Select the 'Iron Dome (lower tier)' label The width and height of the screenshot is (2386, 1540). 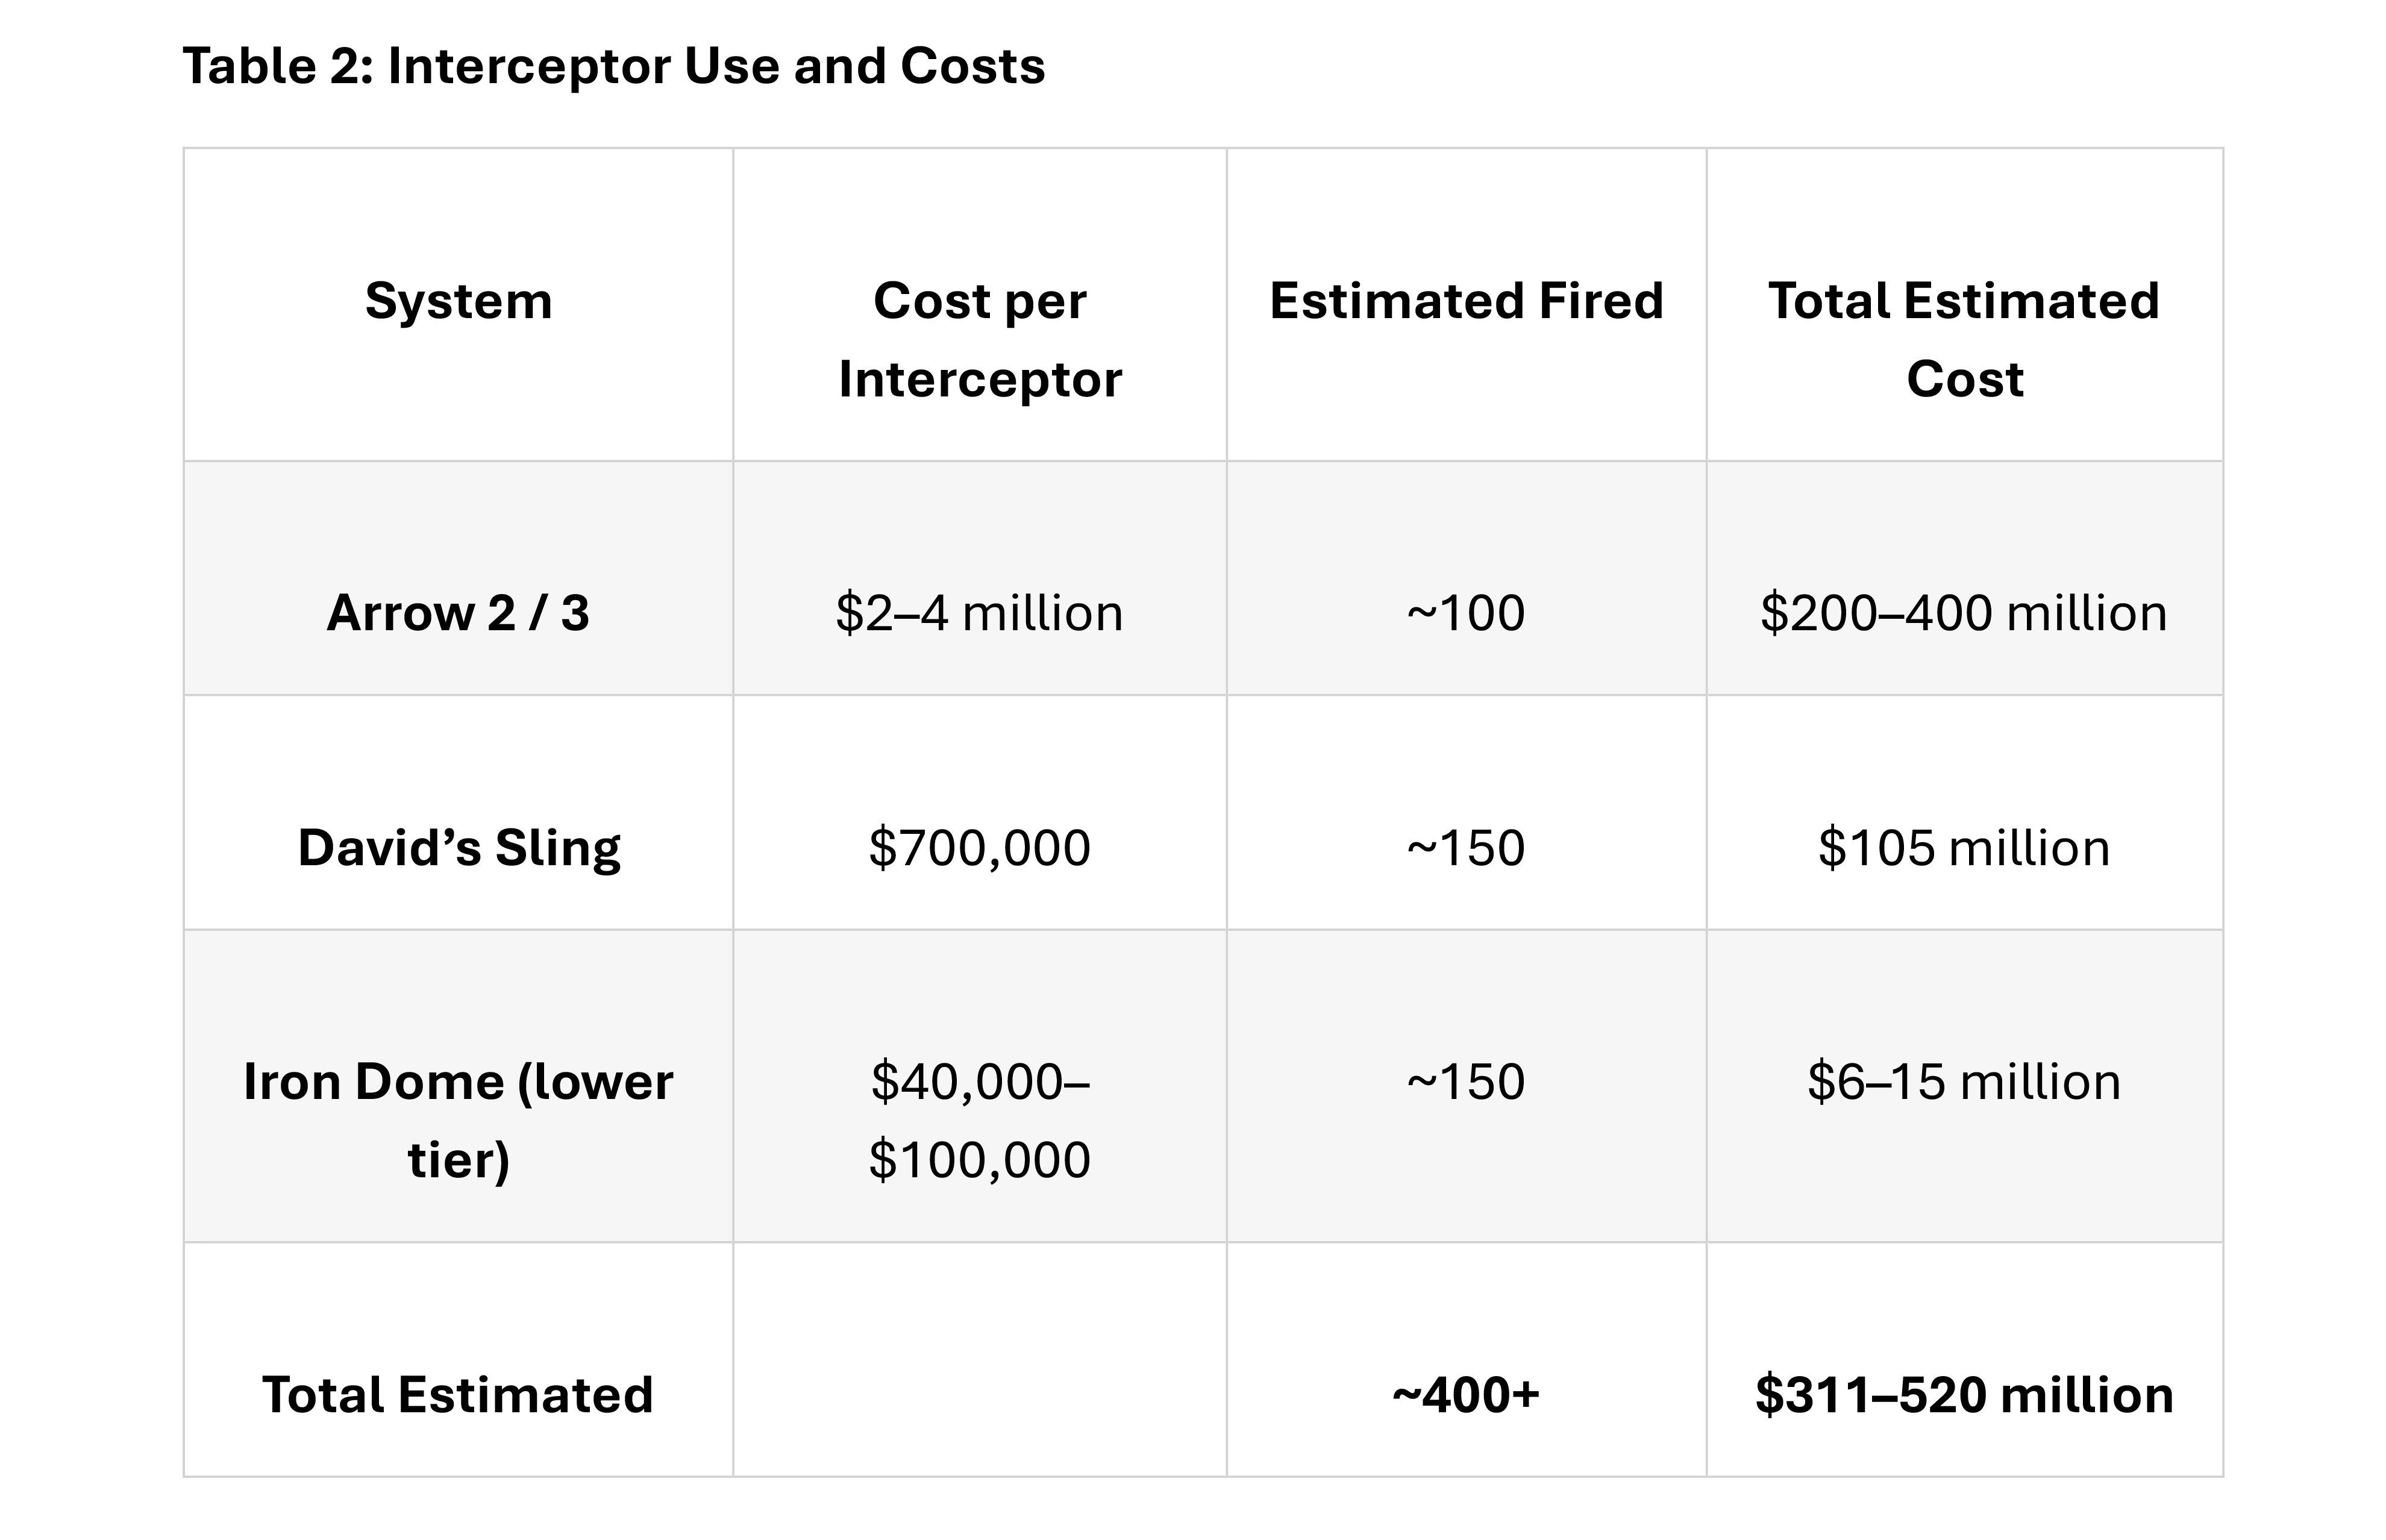pyautogui.click(x=458, y=1121)
